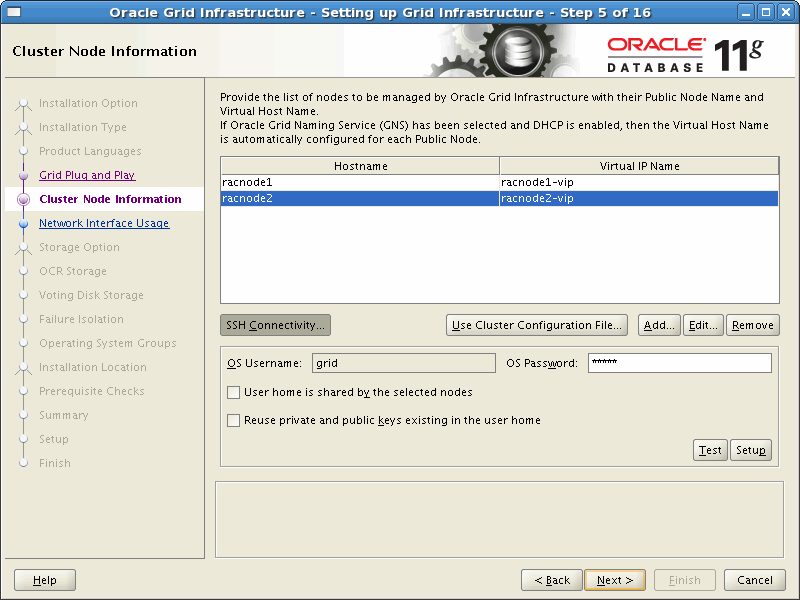Click into the OS Password field

point(680,363)
